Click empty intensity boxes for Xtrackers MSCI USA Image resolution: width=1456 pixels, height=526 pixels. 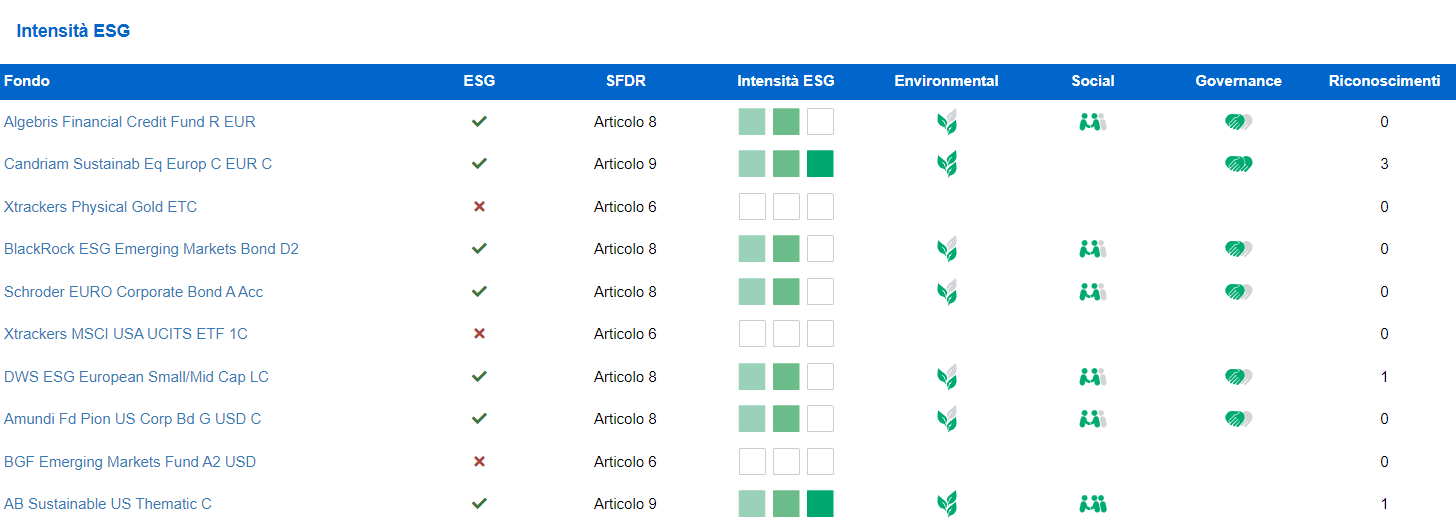point(786,334)
